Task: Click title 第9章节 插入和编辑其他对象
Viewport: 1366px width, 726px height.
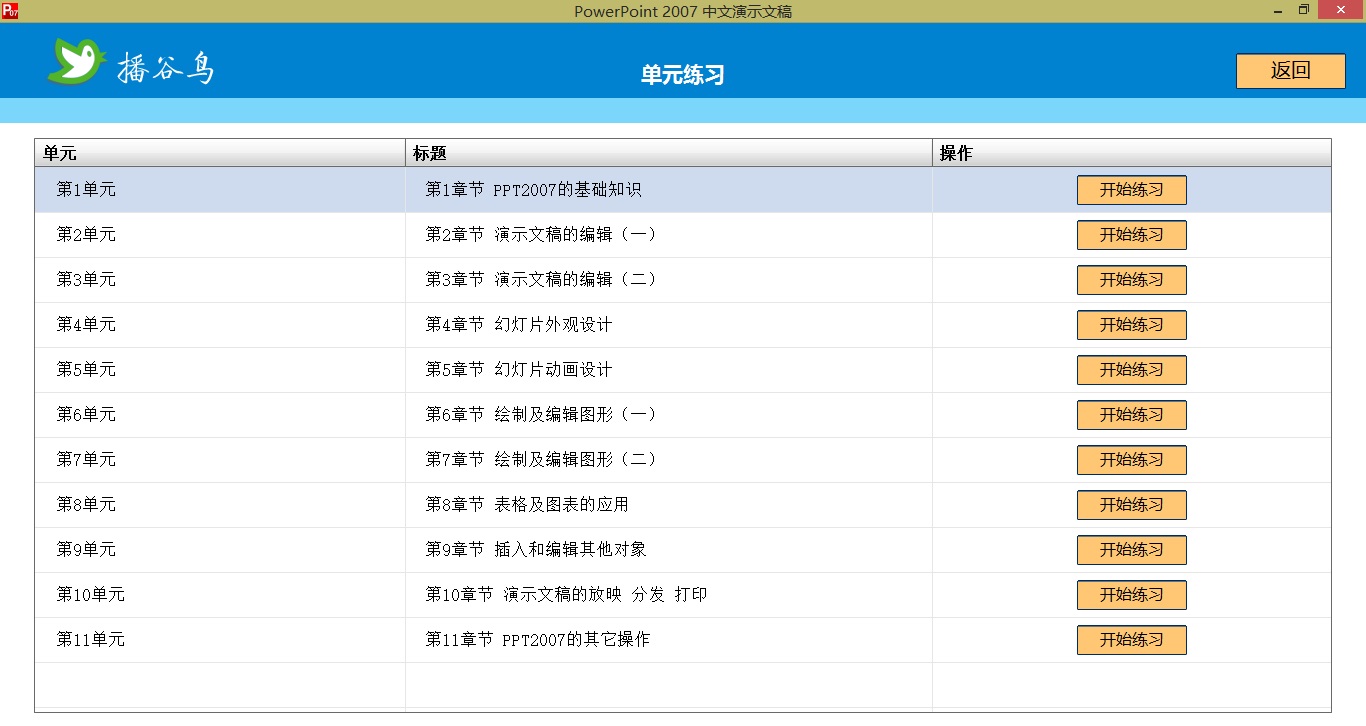Action: (536, 549)
